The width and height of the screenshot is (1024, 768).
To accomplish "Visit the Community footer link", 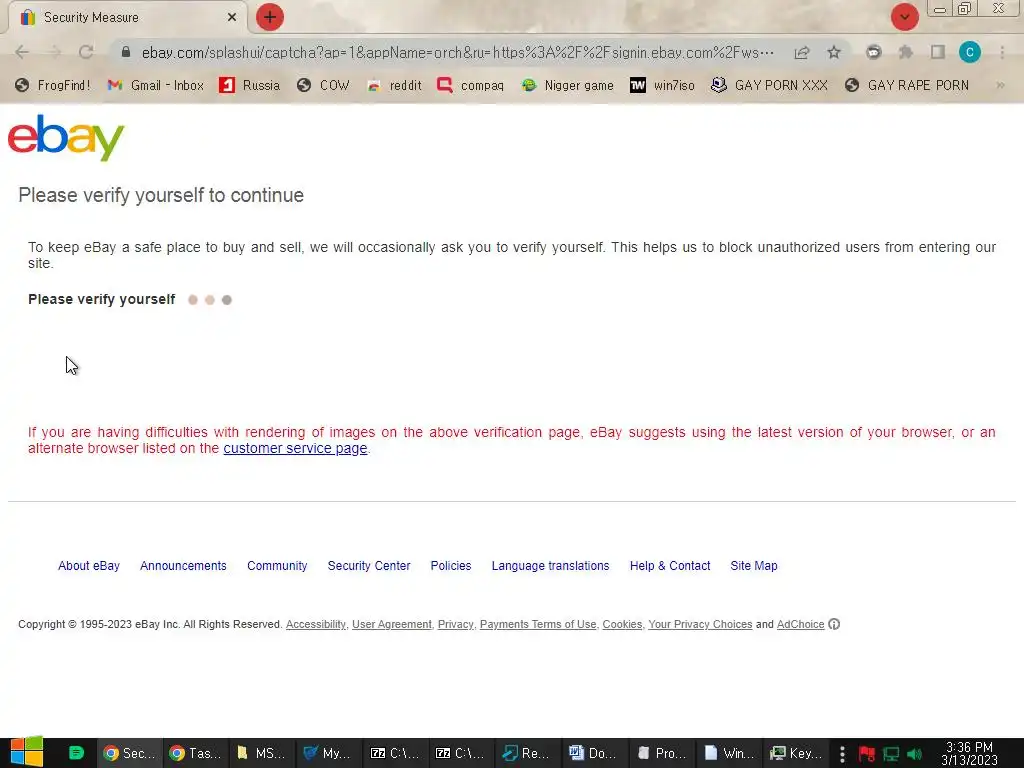I will [277, 566].
